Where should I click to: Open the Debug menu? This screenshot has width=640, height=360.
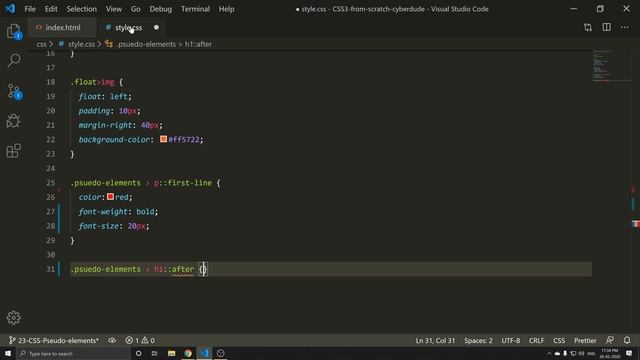[x=160, y=9]
